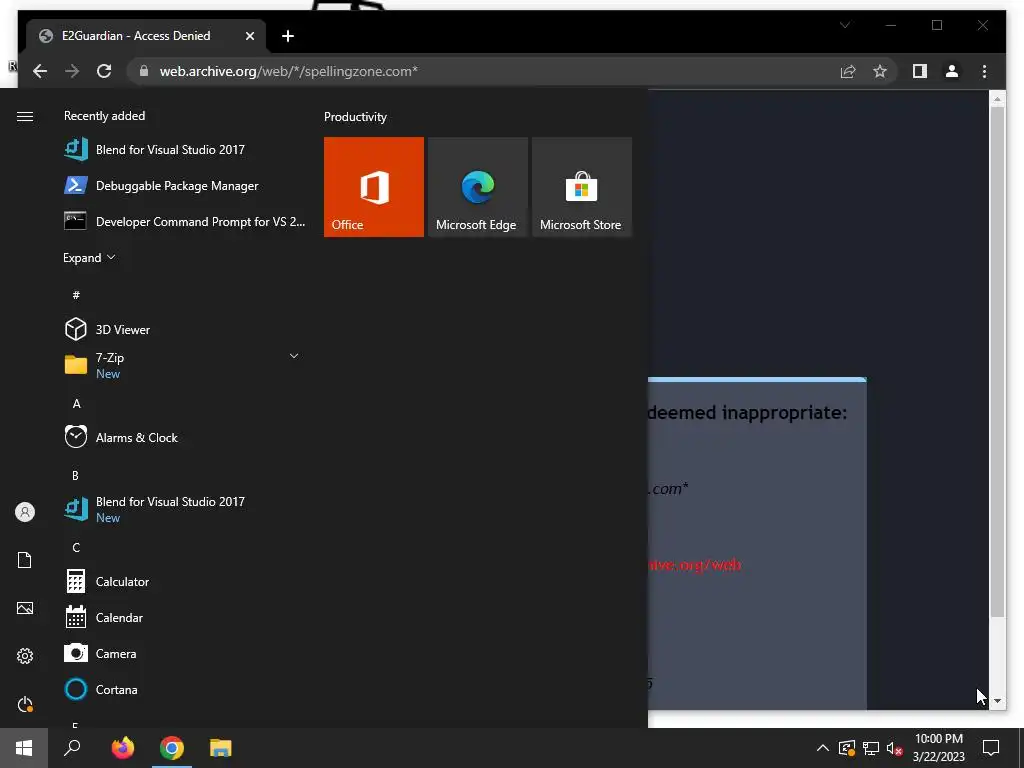Launch Alarms & Clock
Screen dimensions: 1024x768
pos(185,438)
